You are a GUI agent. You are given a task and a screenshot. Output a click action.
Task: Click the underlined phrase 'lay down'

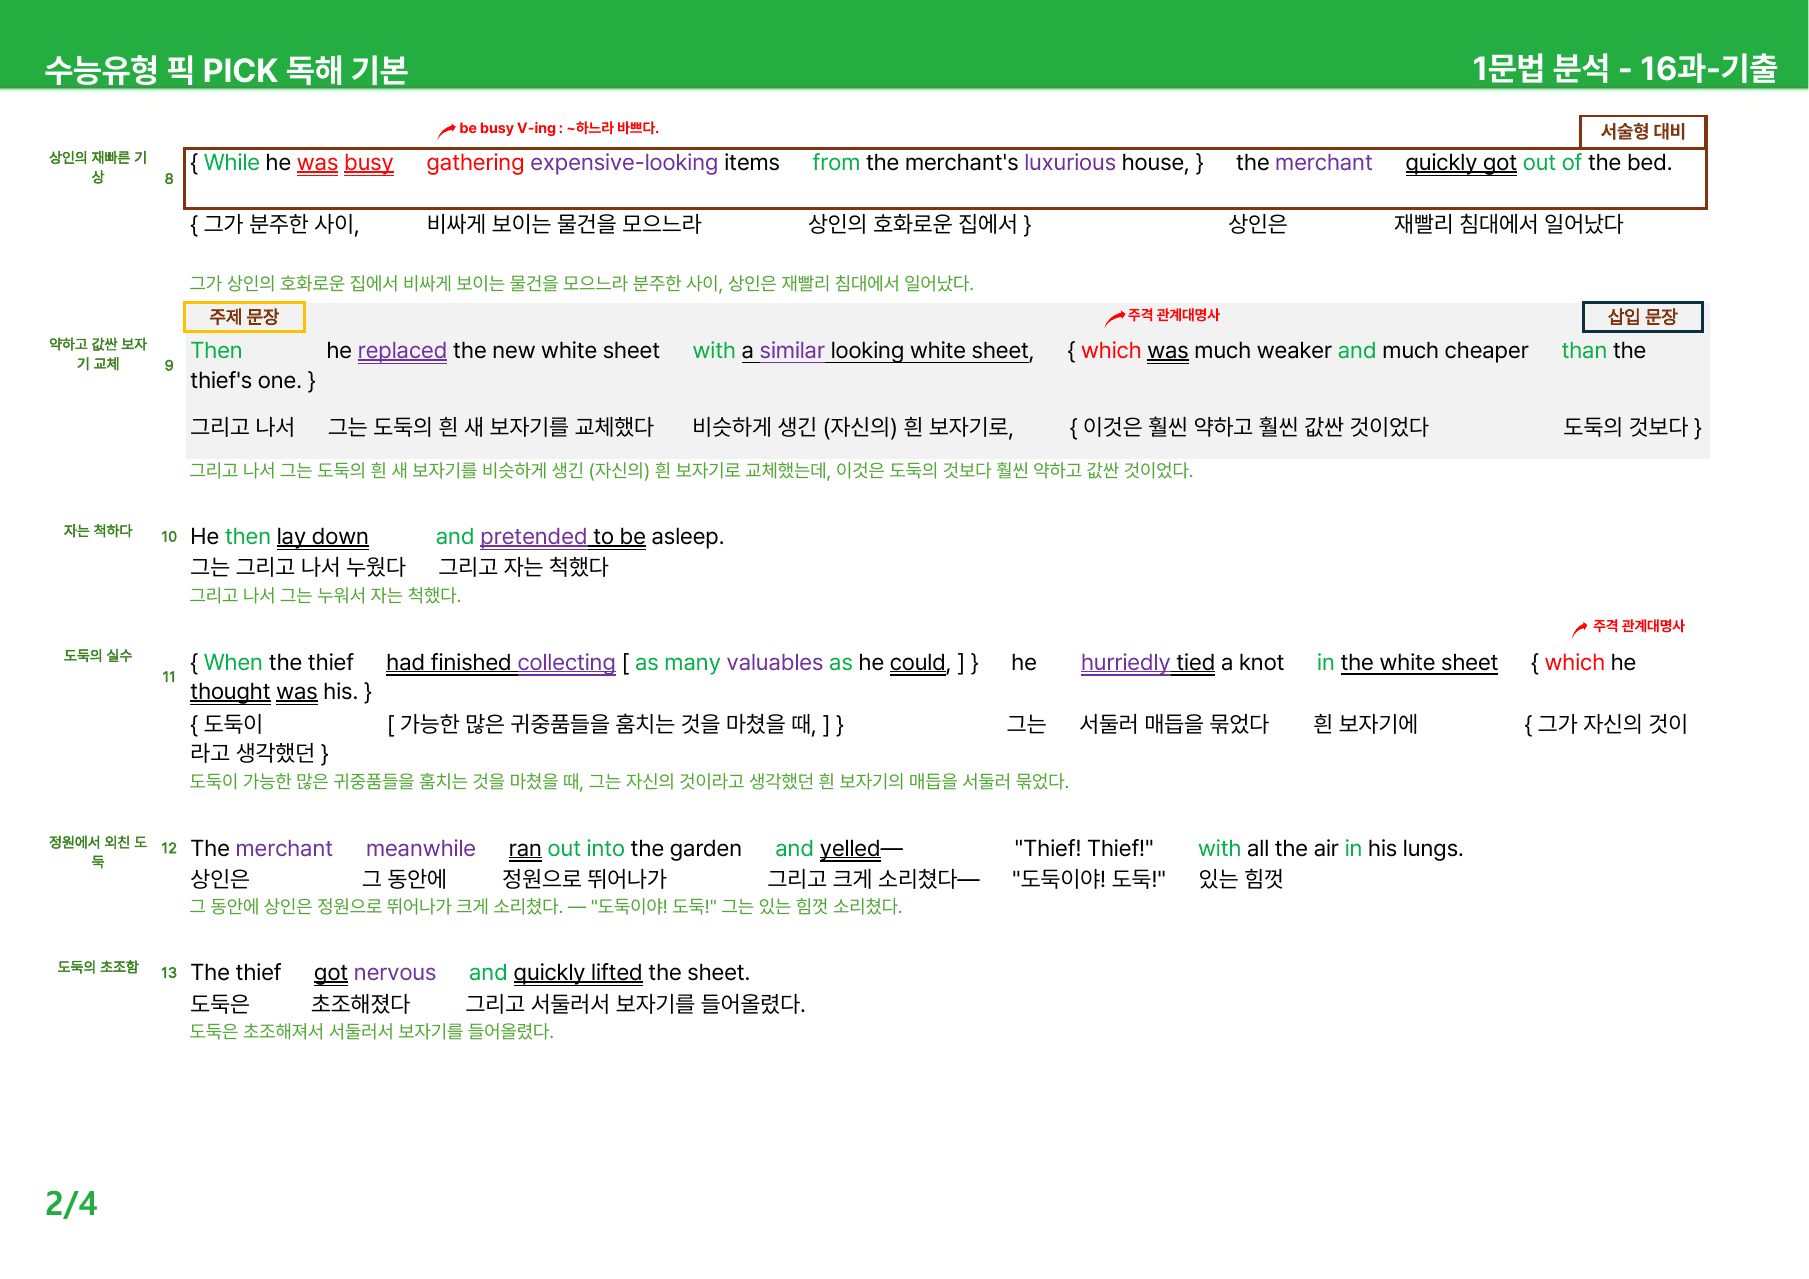tap(322, 537)
